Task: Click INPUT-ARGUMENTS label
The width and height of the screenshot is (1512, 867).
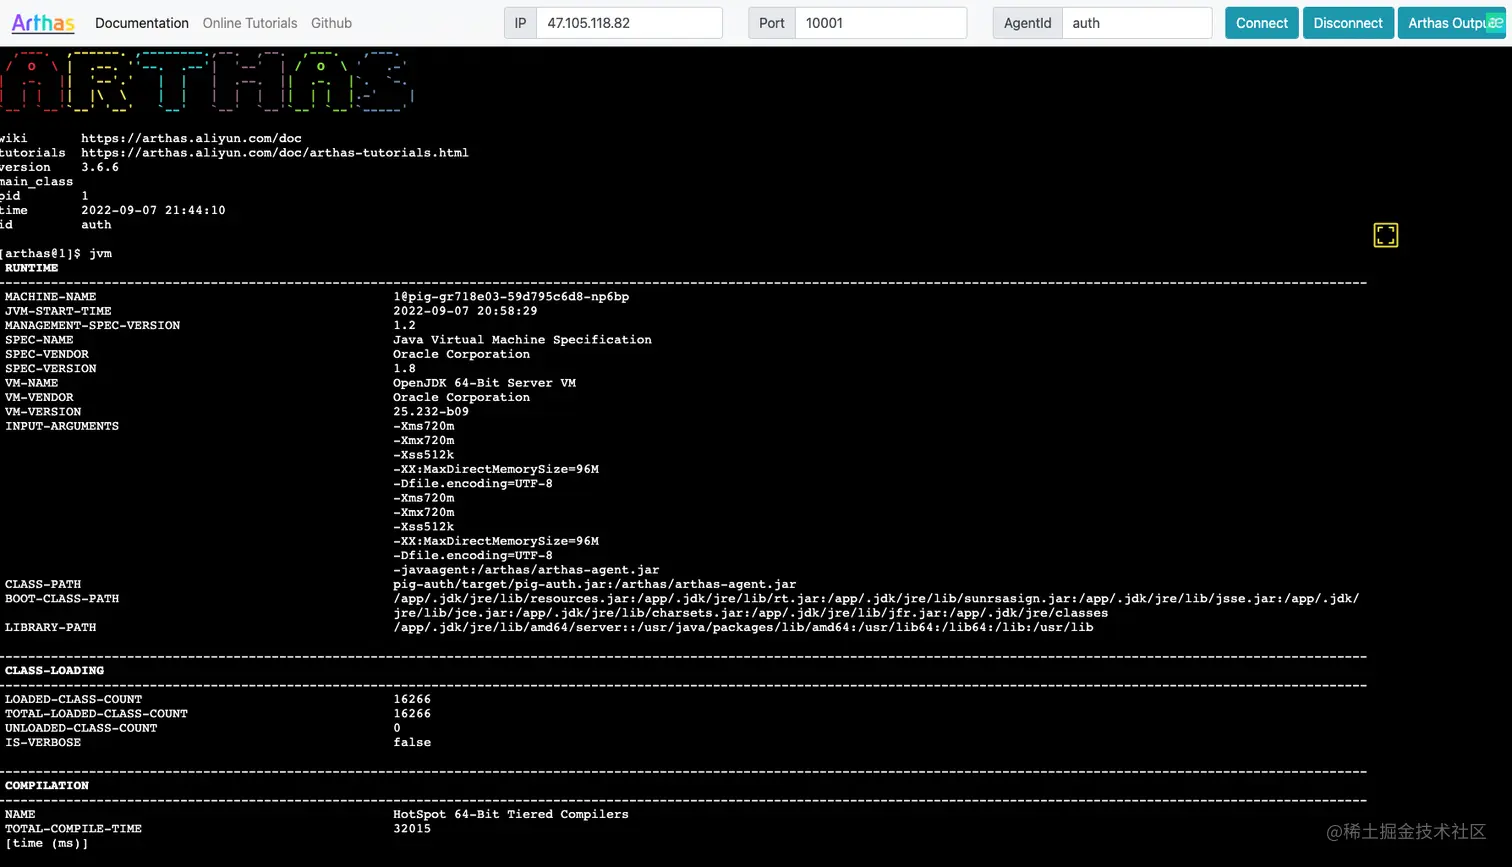Action: click(62, 426)
